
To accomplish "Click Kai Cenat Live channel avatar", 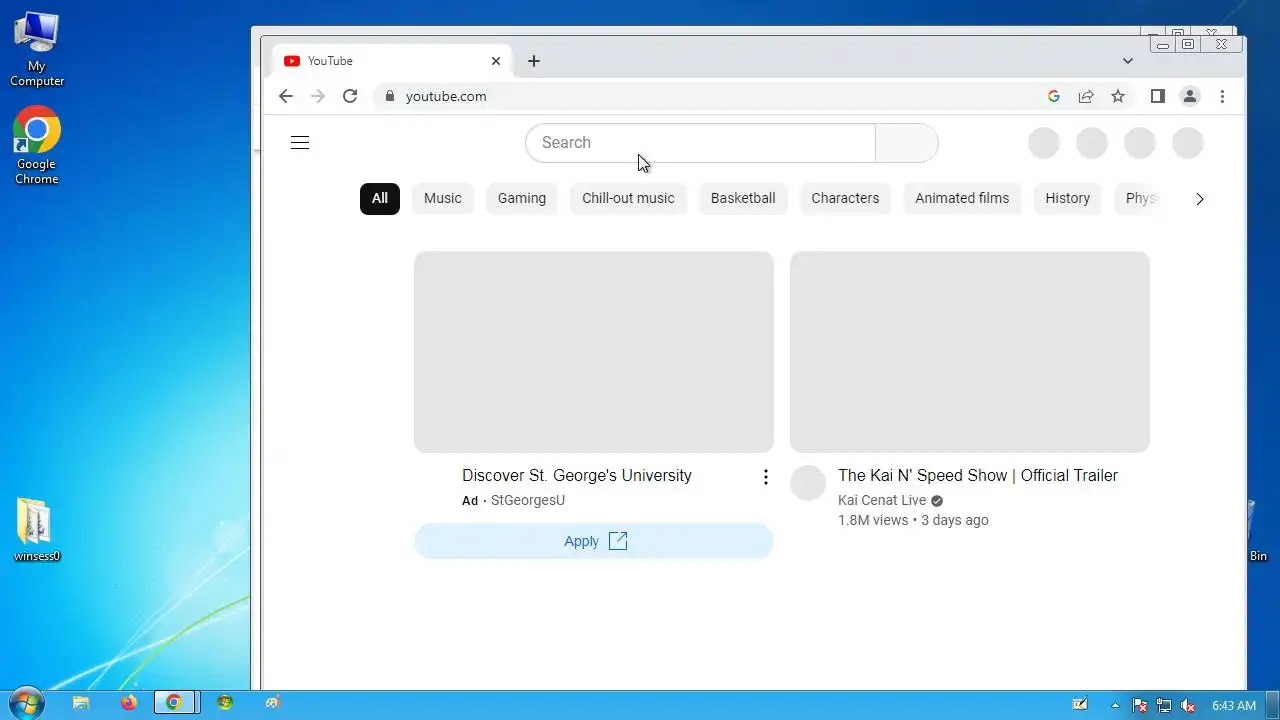I will coord(808,483).
